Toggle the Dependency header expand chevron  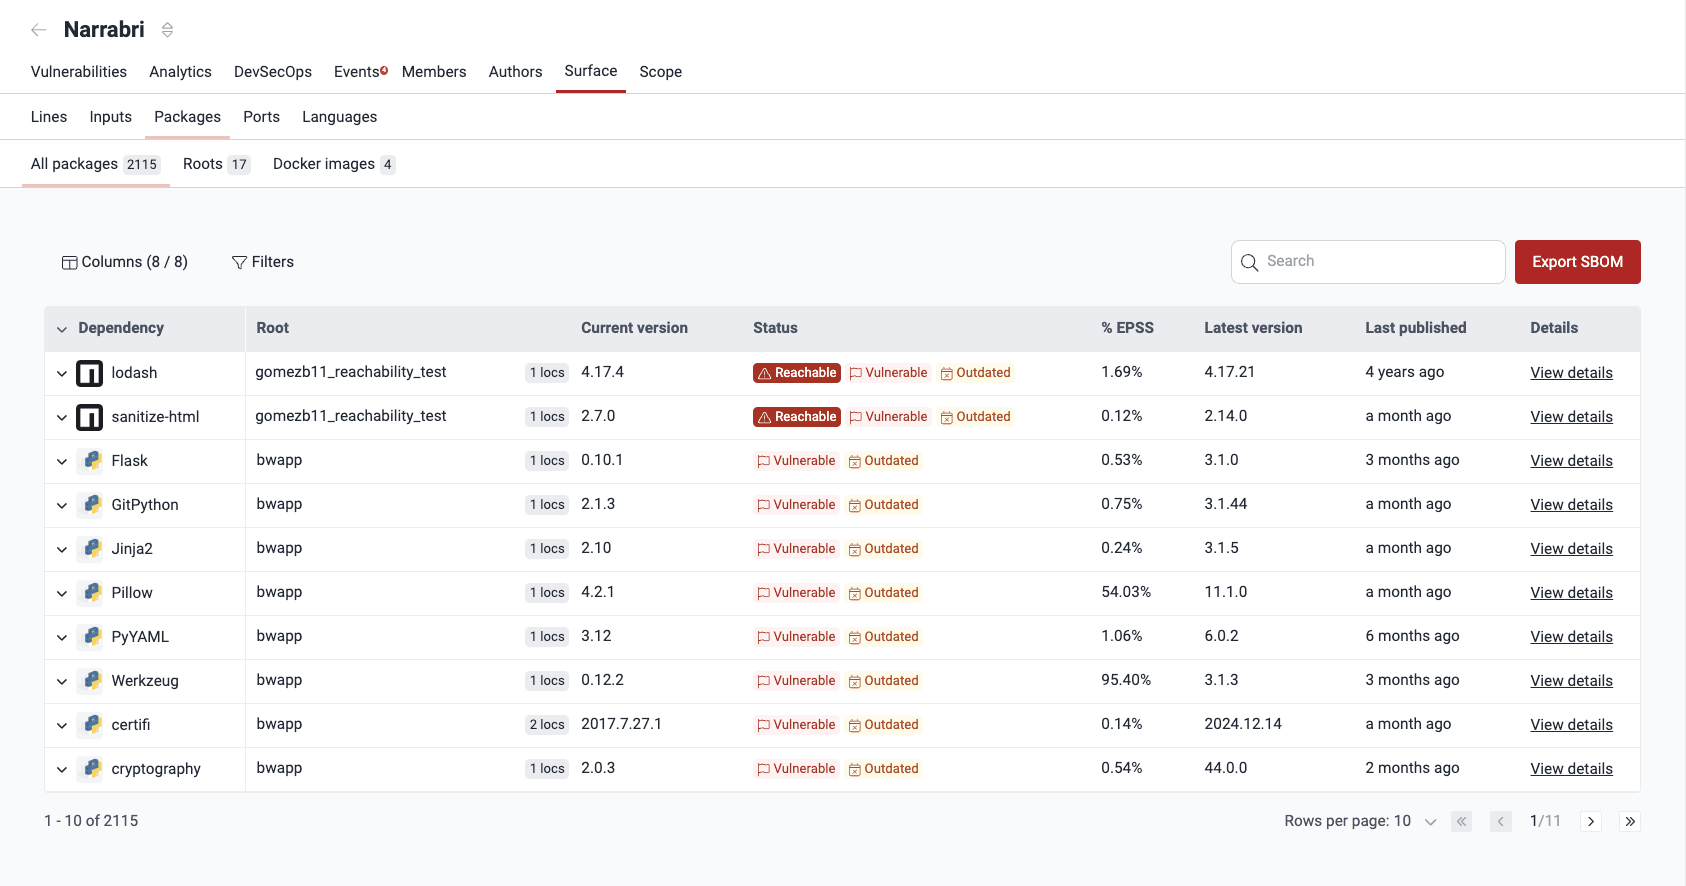62,329
